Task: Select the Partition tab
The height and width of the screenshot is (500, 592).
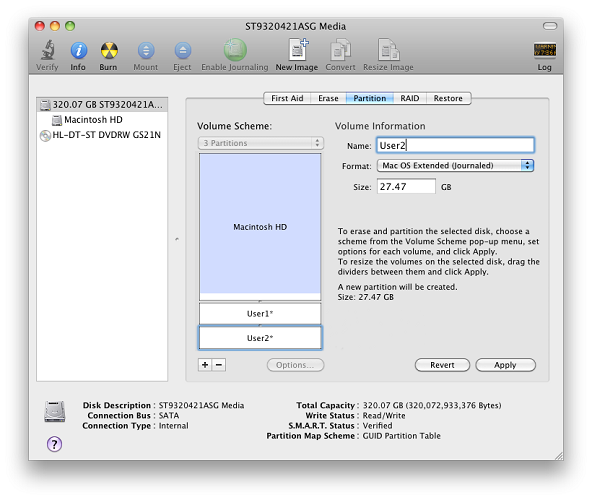Action: click(370, 98)
